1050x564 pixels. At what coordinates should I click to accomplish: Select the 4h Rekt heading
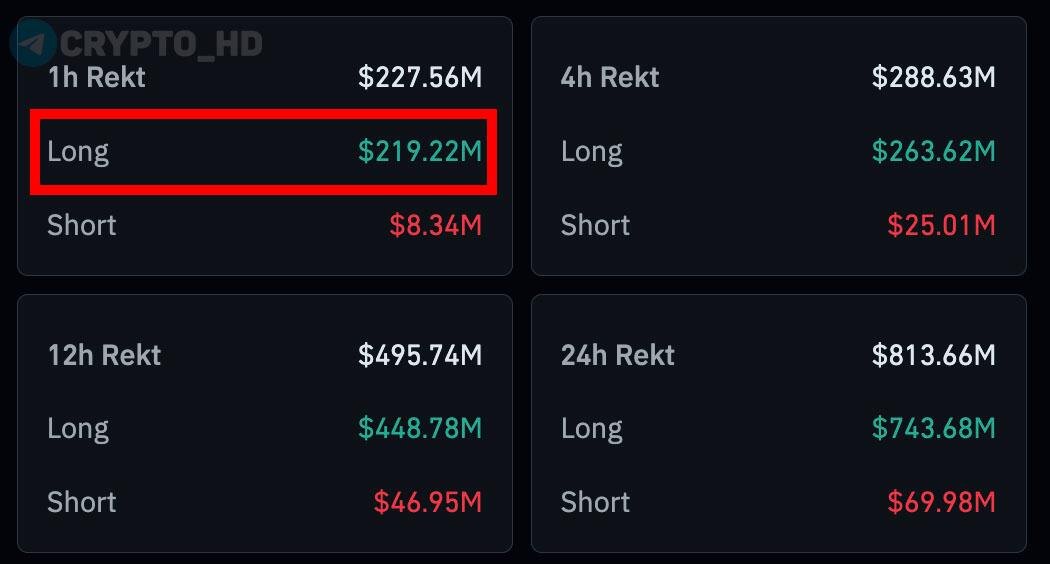pos(610,77)
